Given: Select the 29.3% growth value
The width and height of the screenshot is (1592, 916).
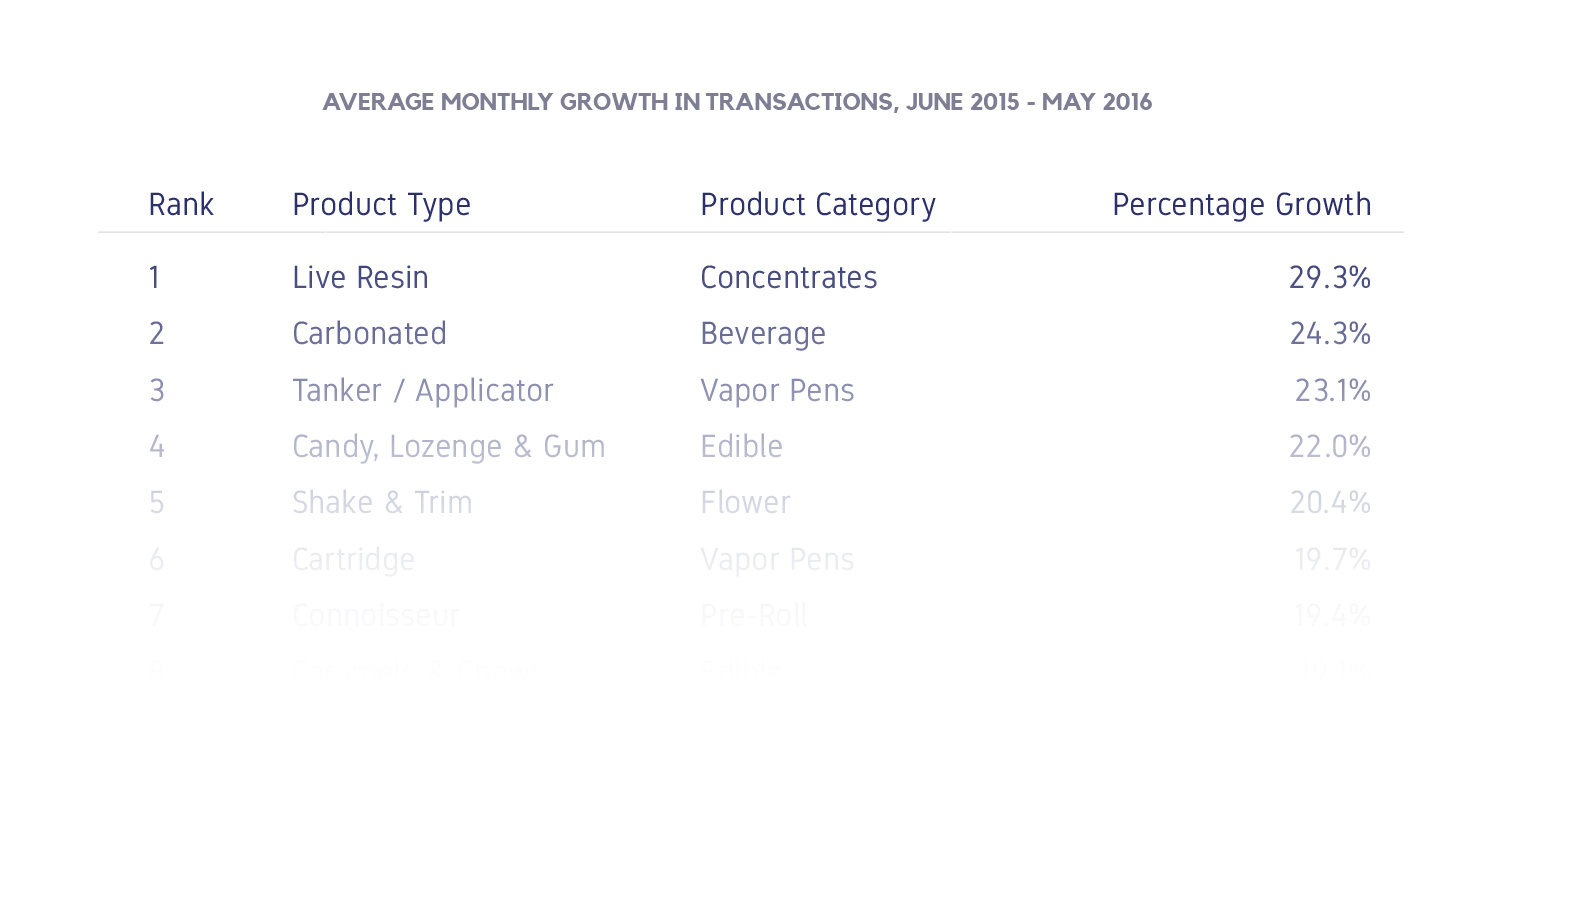Looking at the screenshot, I should click(x=1330, y=277).
